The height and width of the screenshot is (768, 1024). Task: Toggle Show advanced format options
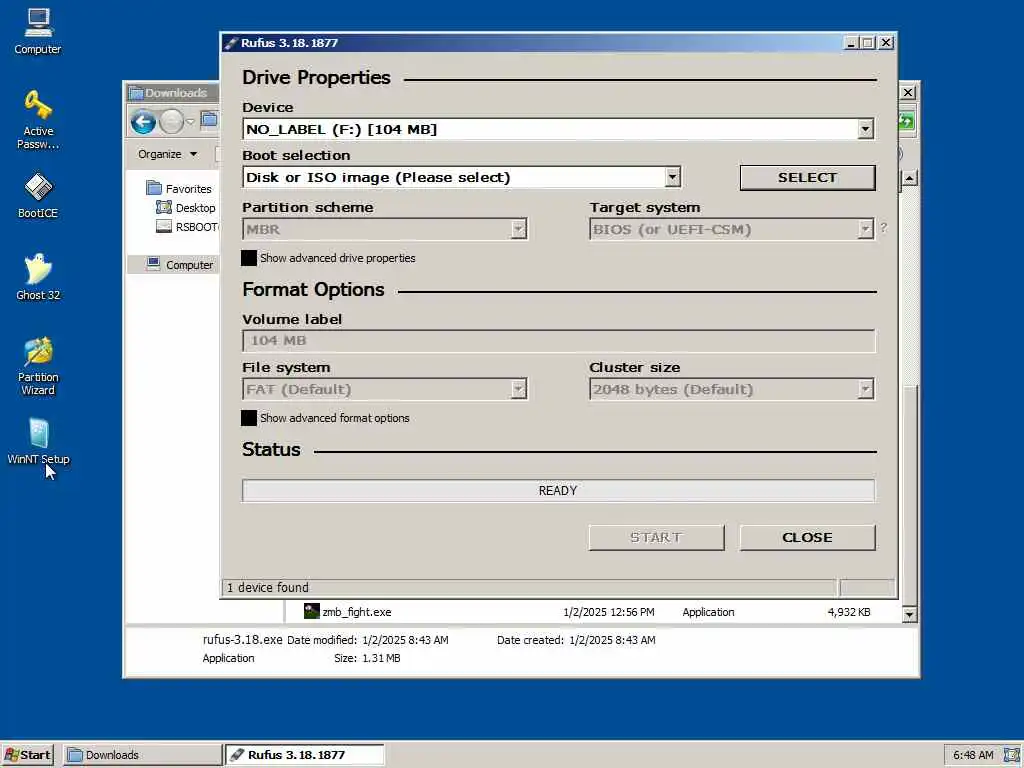pyautogui.click(x=249, y=418)
